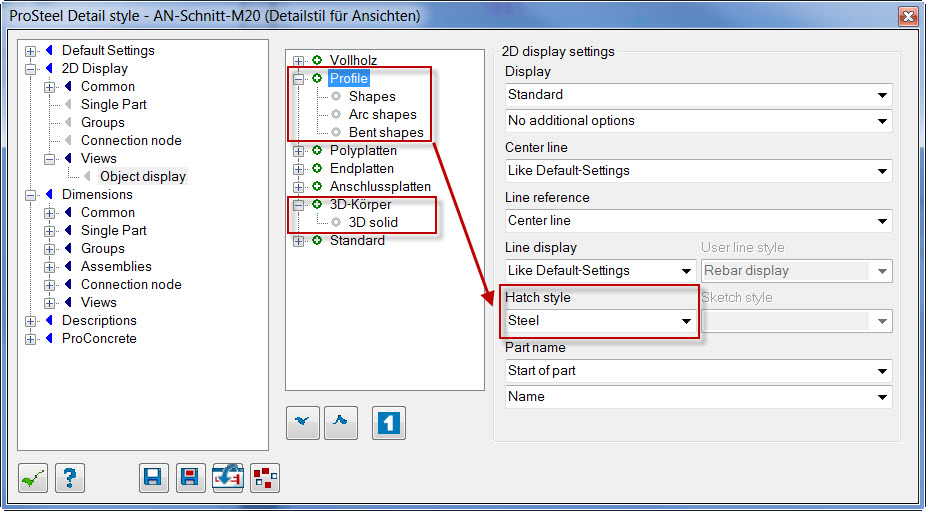
Task: Expand the ProConcrete tree node
Action: [x=30, y=339]
